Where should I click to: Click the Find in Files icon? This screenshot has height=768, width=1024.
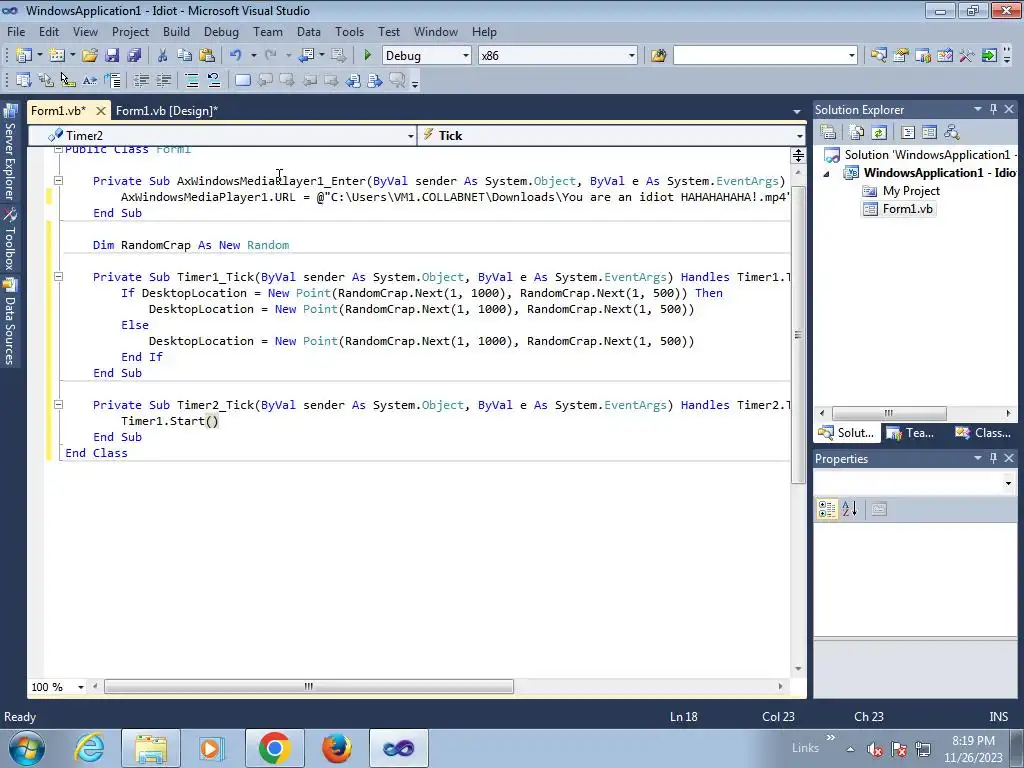tap(658, 56)
